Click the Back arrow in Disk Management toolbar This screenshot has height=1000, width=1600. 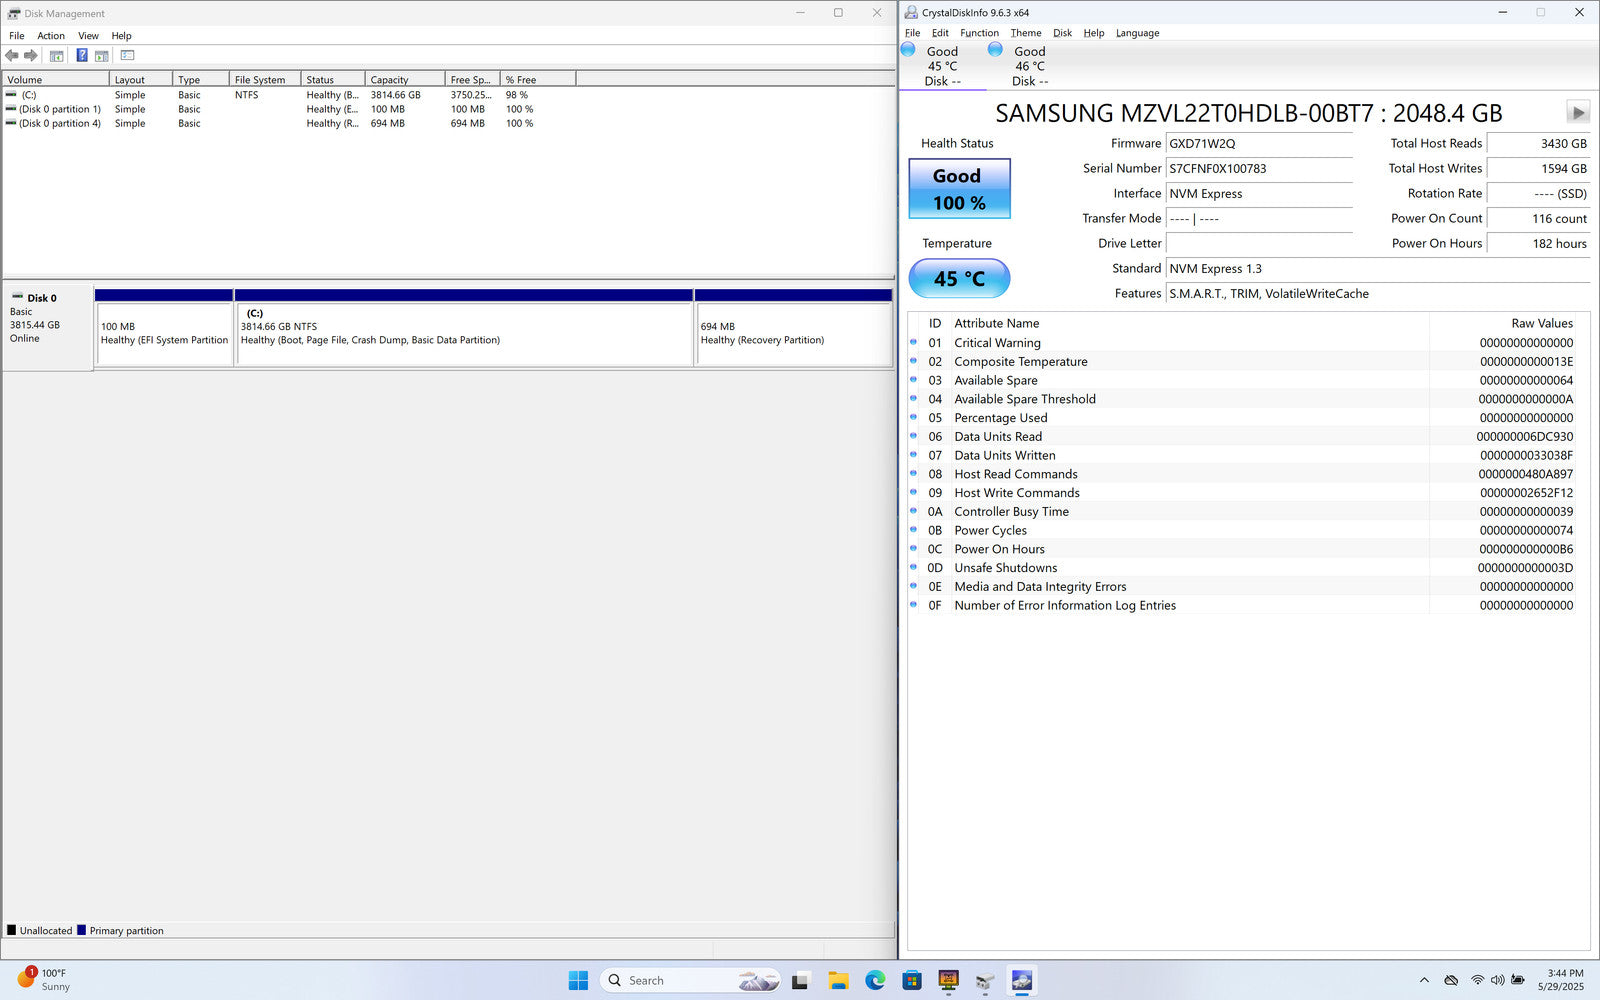click(x=12, y=56)
